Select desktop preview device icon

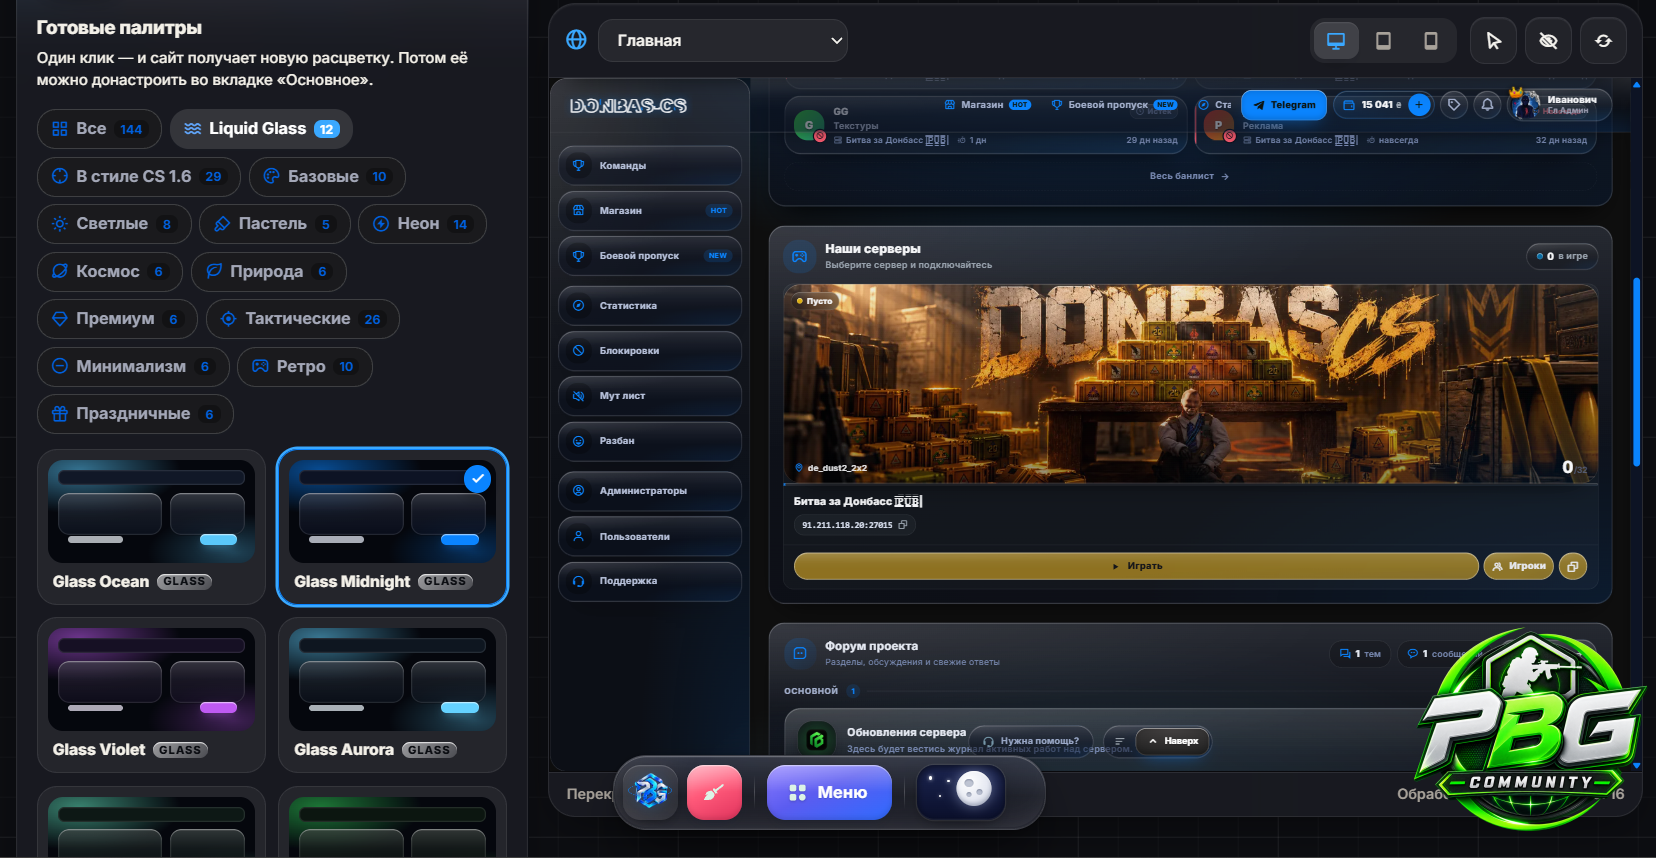click(x=1336, y=41)
